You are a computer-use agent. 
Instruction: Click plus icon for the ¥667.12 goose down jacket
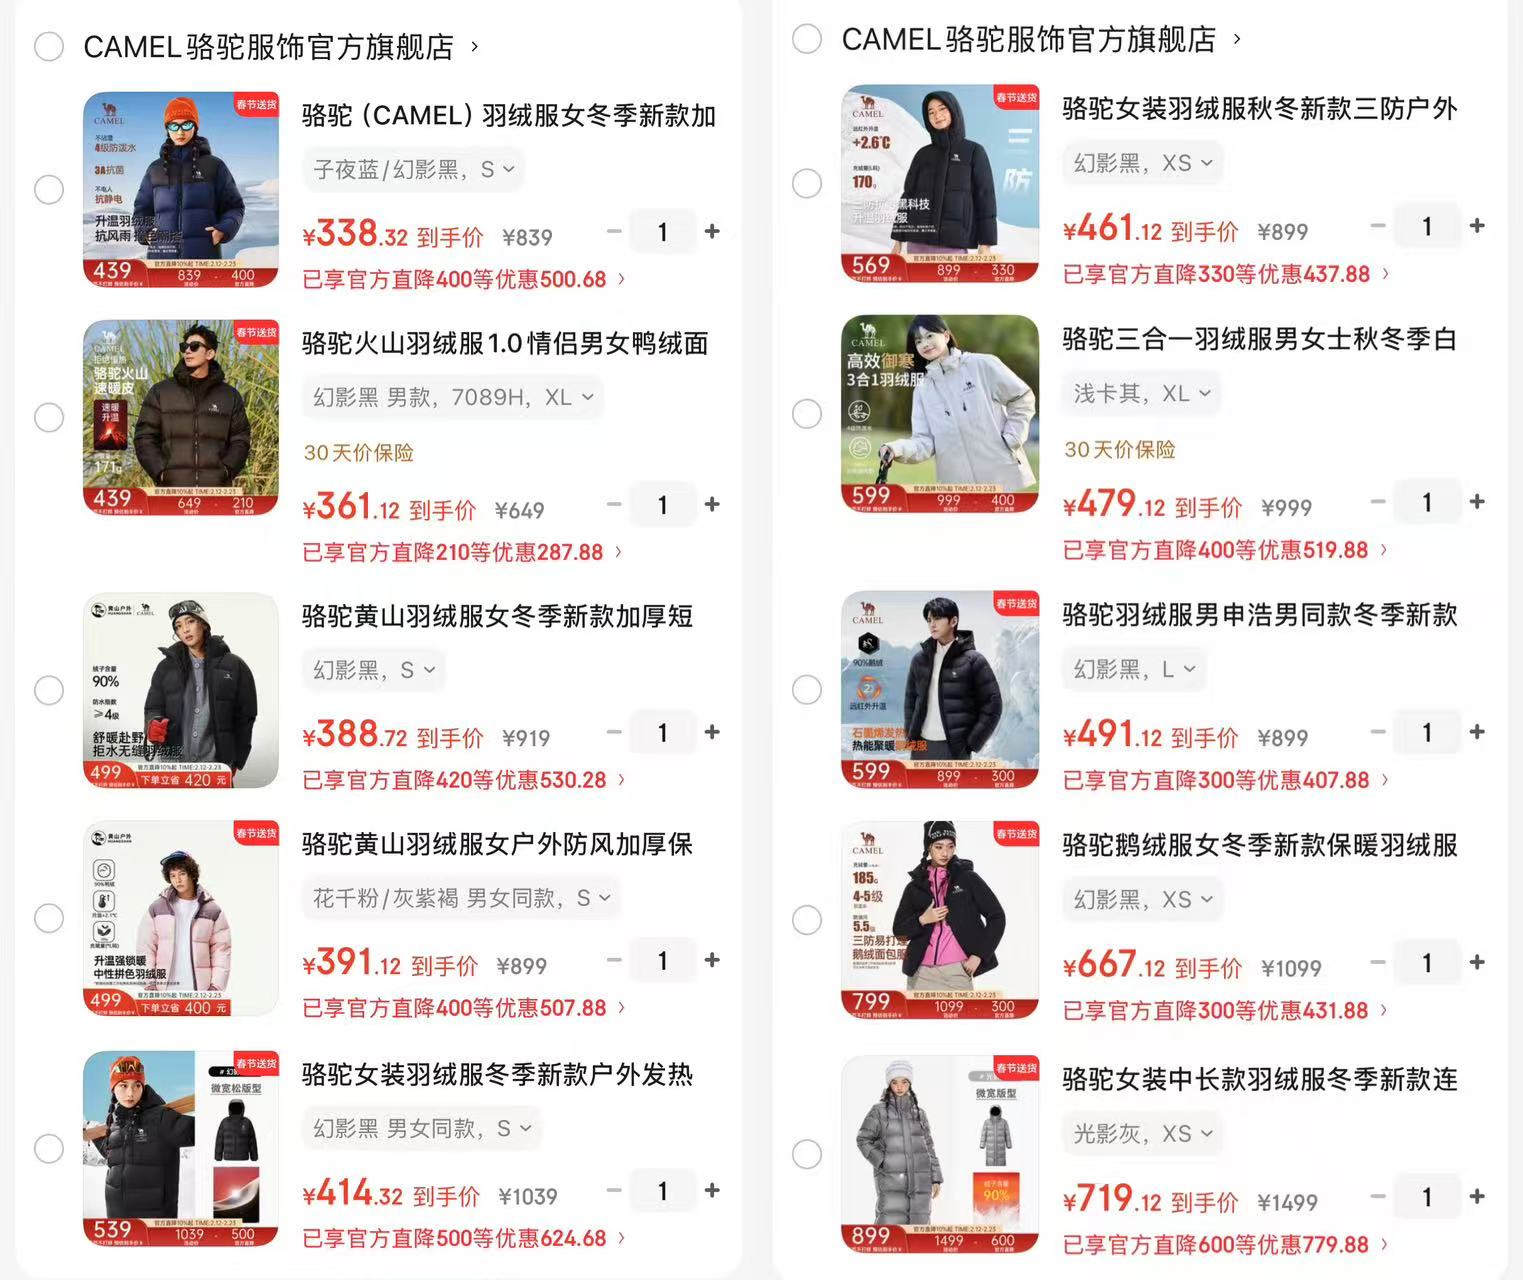point(1477,962)
